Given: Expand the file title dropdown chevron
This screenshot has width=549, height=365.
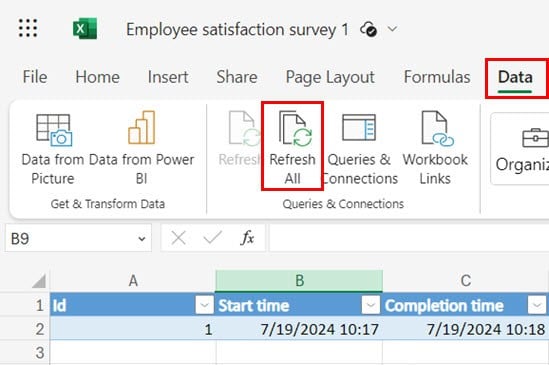Looking at the screenshot, I should click(393, 29).
